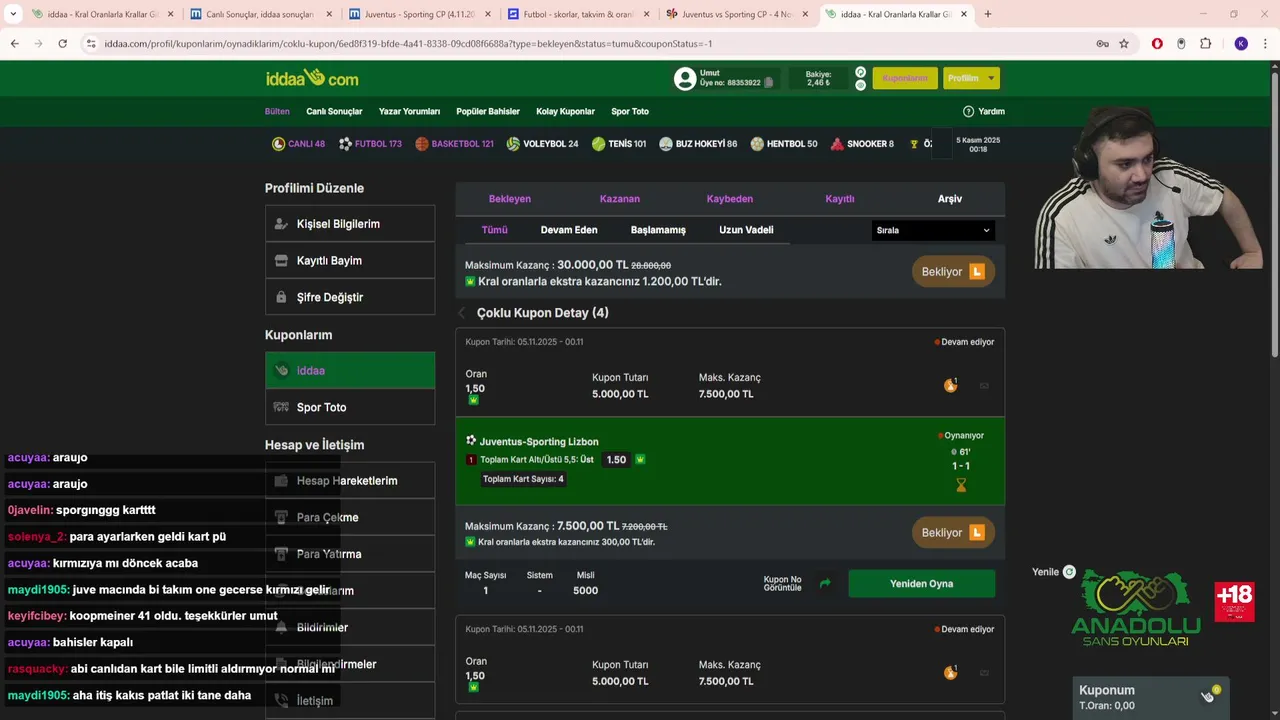
Task: Open the browser tab search dropdown
Action: tap(13, 14)
